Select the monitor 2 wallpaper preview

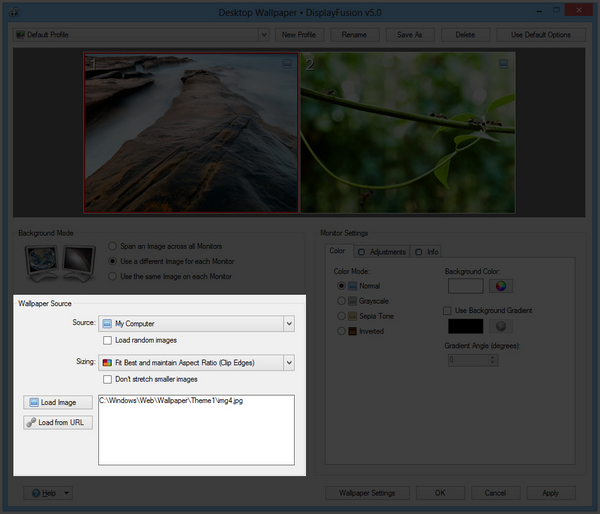(x=408, y=133)
